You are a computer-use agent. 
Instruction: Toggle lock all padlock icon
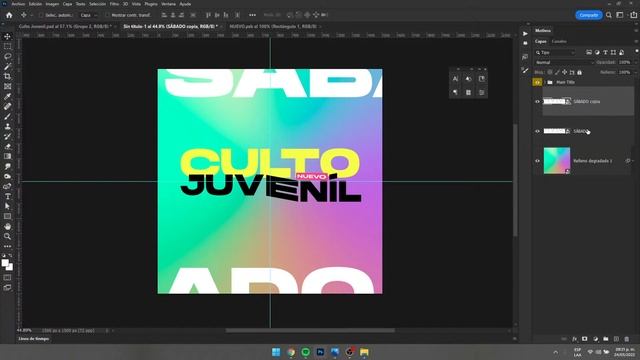tap(579, 72)
